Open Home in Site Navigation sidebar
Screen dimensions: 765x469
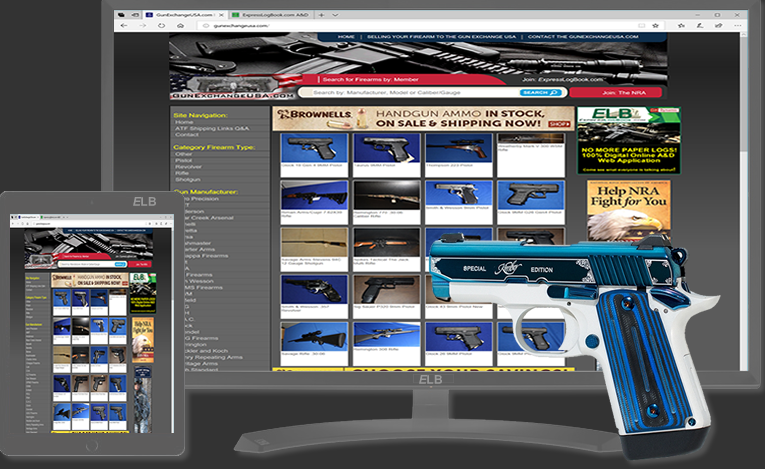[x=184, y=122]
